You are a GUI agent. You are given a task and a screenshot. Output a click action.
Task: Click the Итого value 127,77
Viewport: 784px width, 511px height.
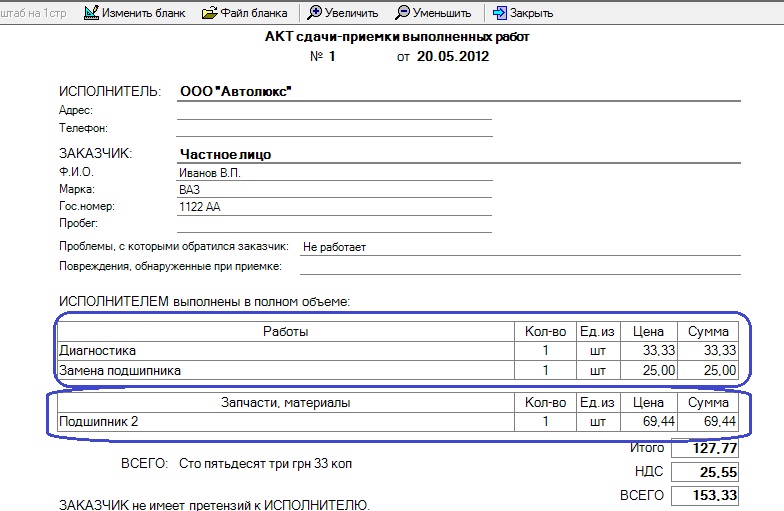click(705, 448)
